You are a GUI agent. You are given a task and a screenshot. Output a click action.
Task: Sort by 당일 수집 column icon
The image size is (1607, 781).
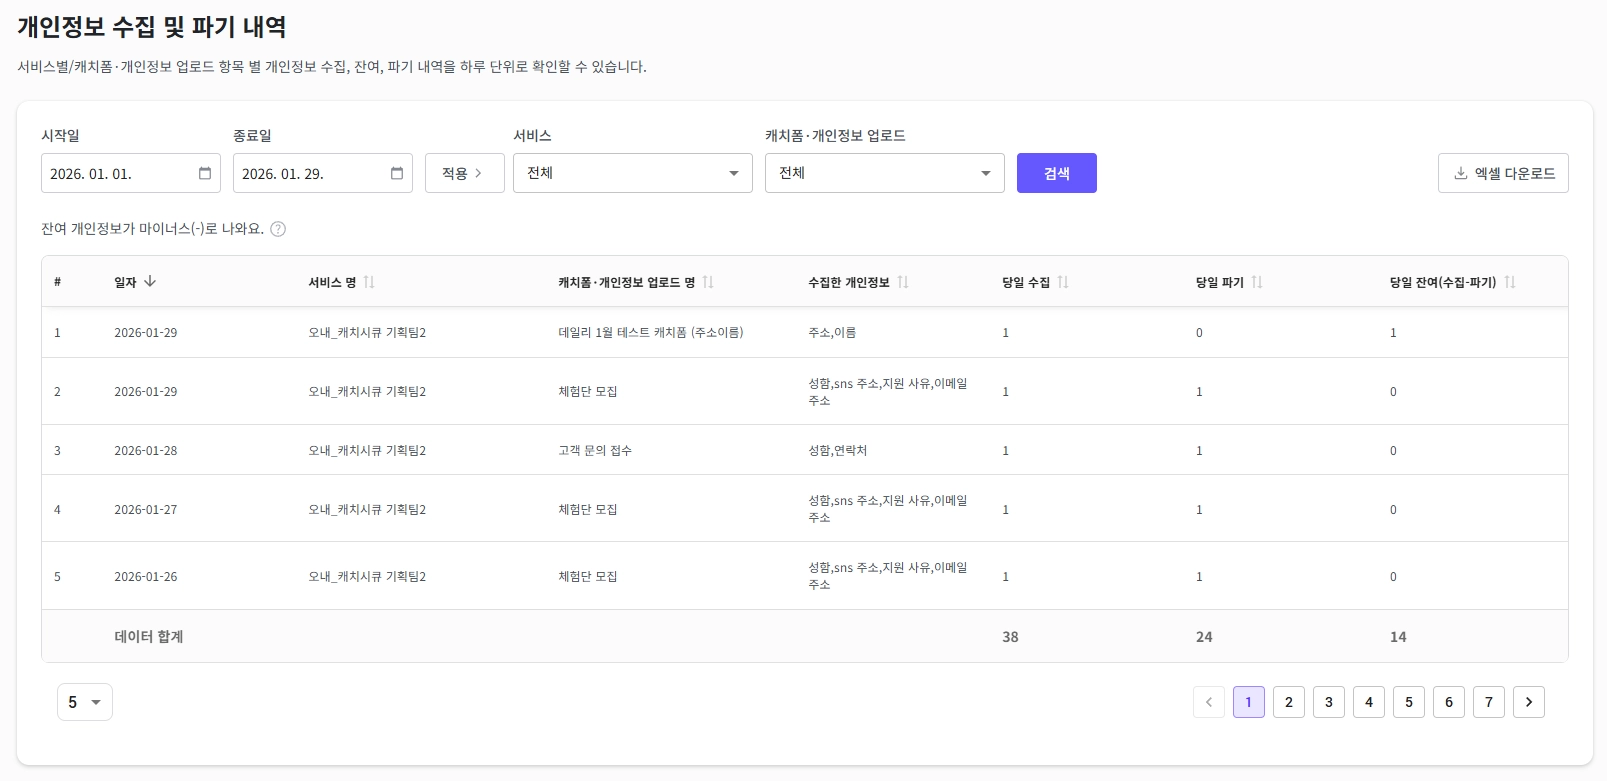tap(1063, 282)
